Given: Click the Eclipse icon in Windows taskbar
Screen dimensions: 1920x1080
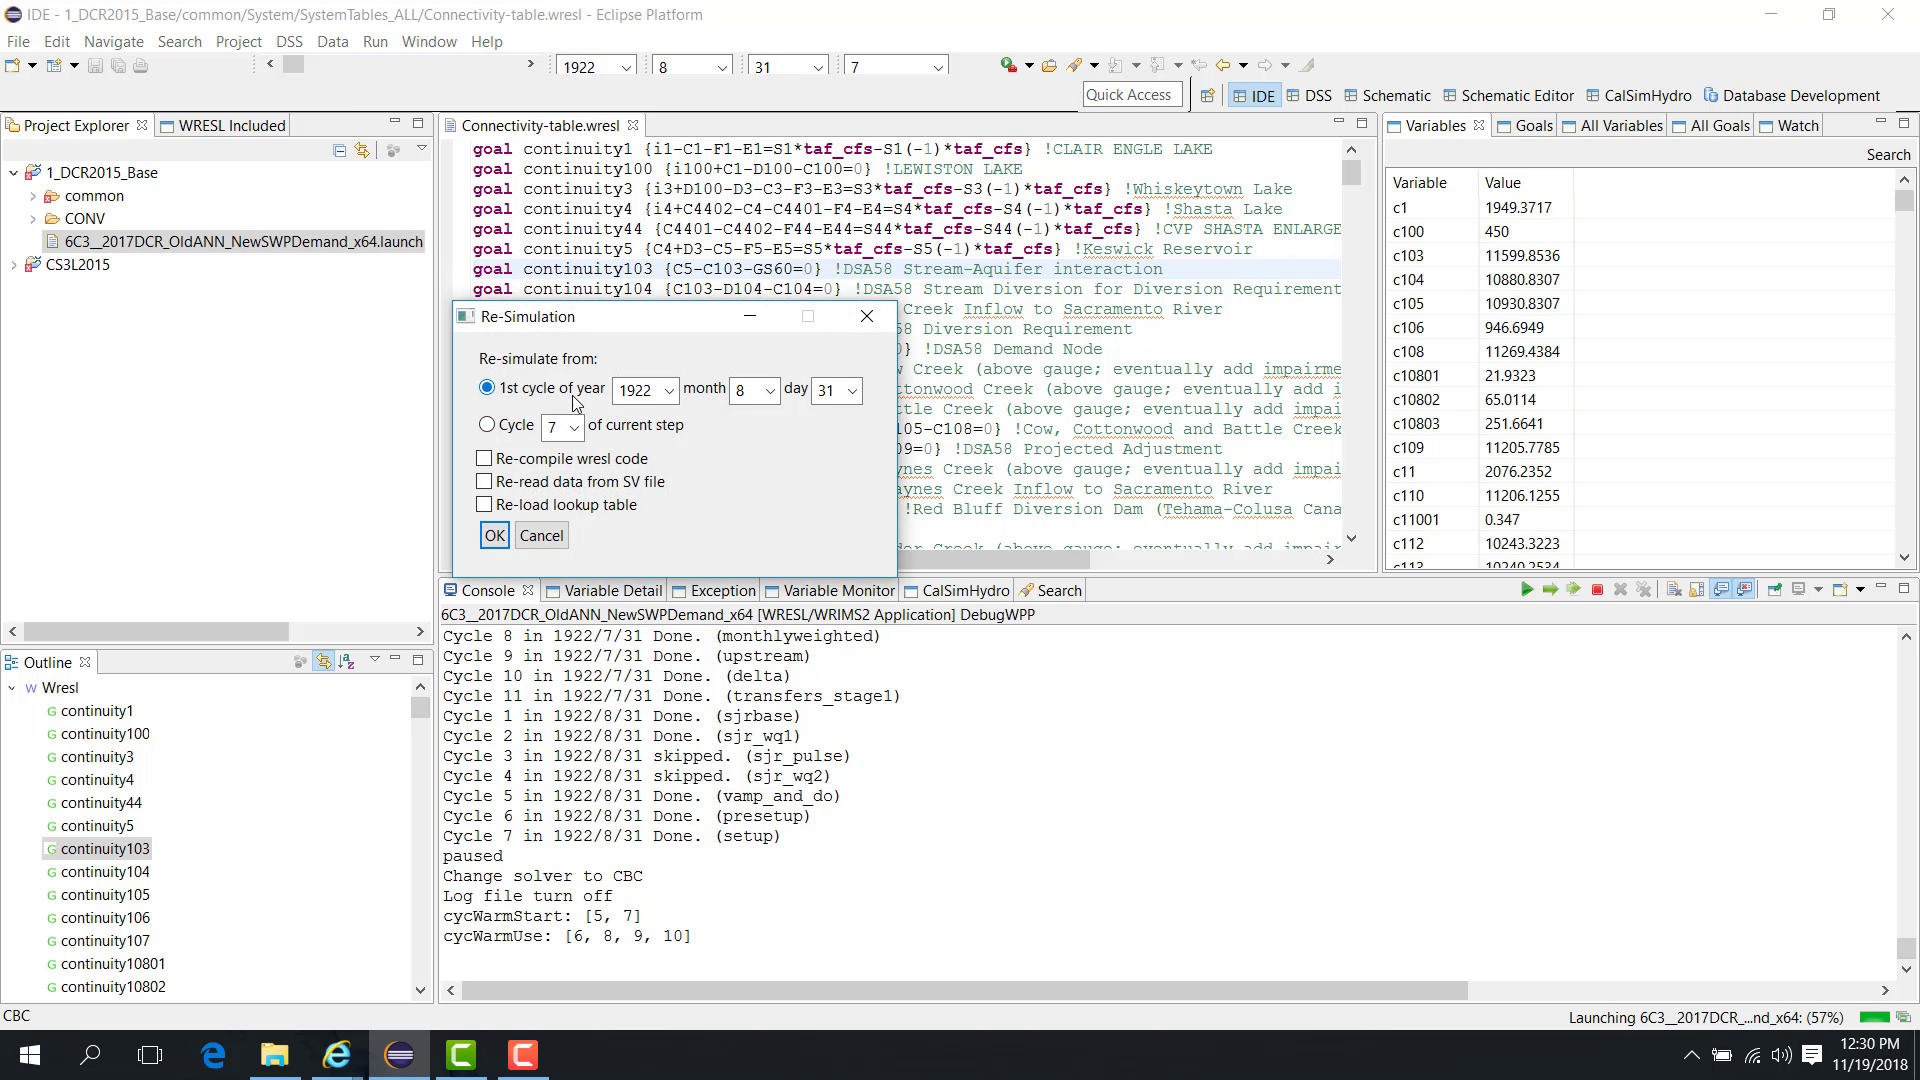Looking at the screenshot, I should tap(399, 1055).
